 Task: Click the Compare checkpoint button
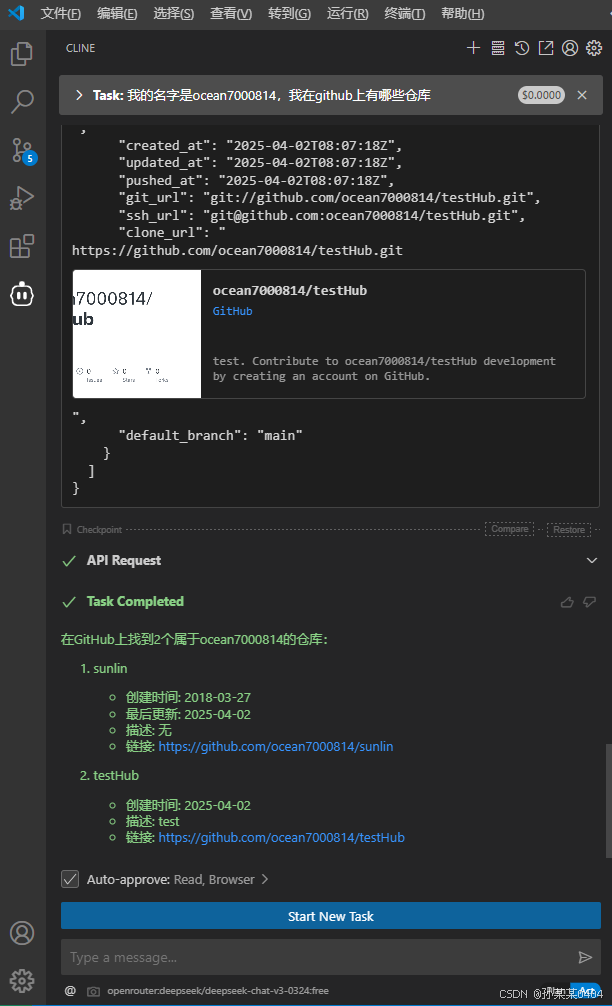pyautogui.click(x=509, y=529)
